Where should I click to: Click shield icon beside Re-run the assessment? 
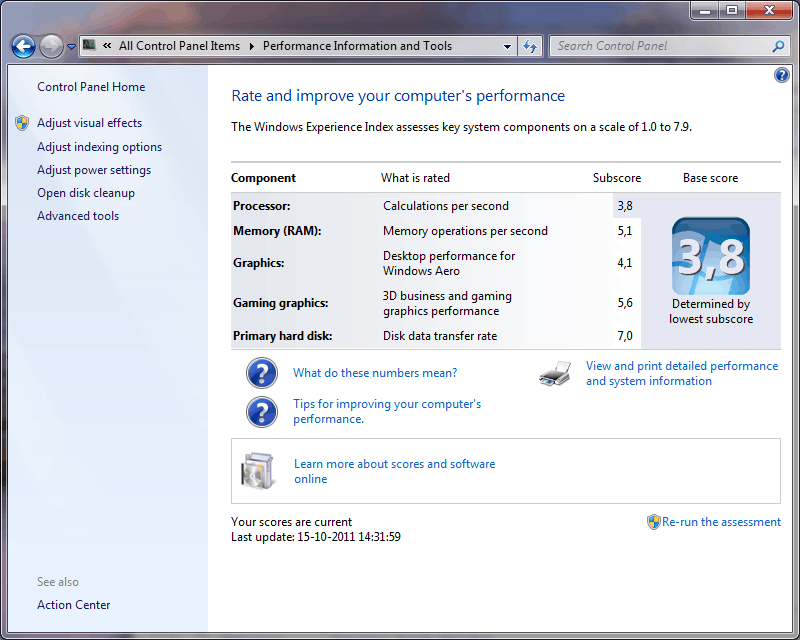pyautogui.click(x=653, y=522)
